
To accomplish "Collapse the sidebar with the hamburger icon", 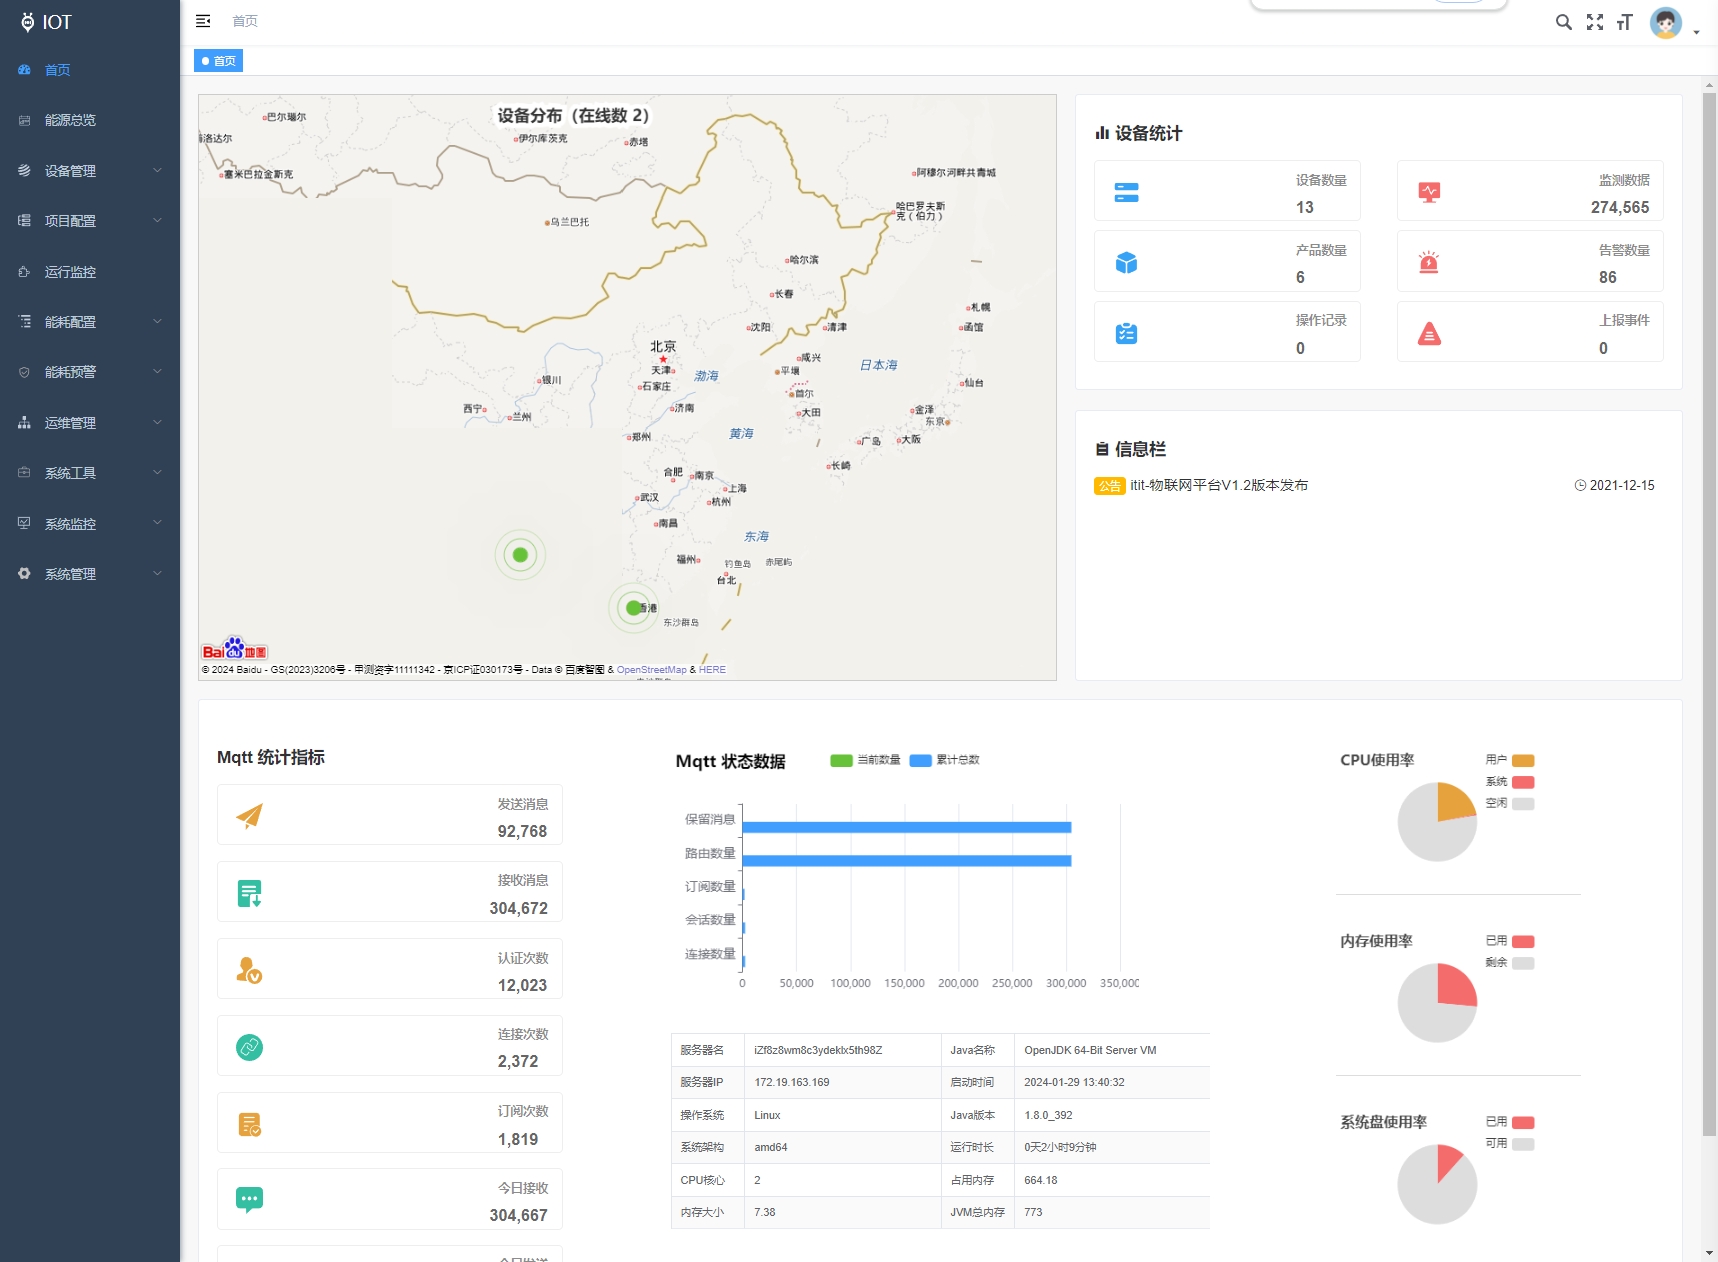I will (203, 21).
